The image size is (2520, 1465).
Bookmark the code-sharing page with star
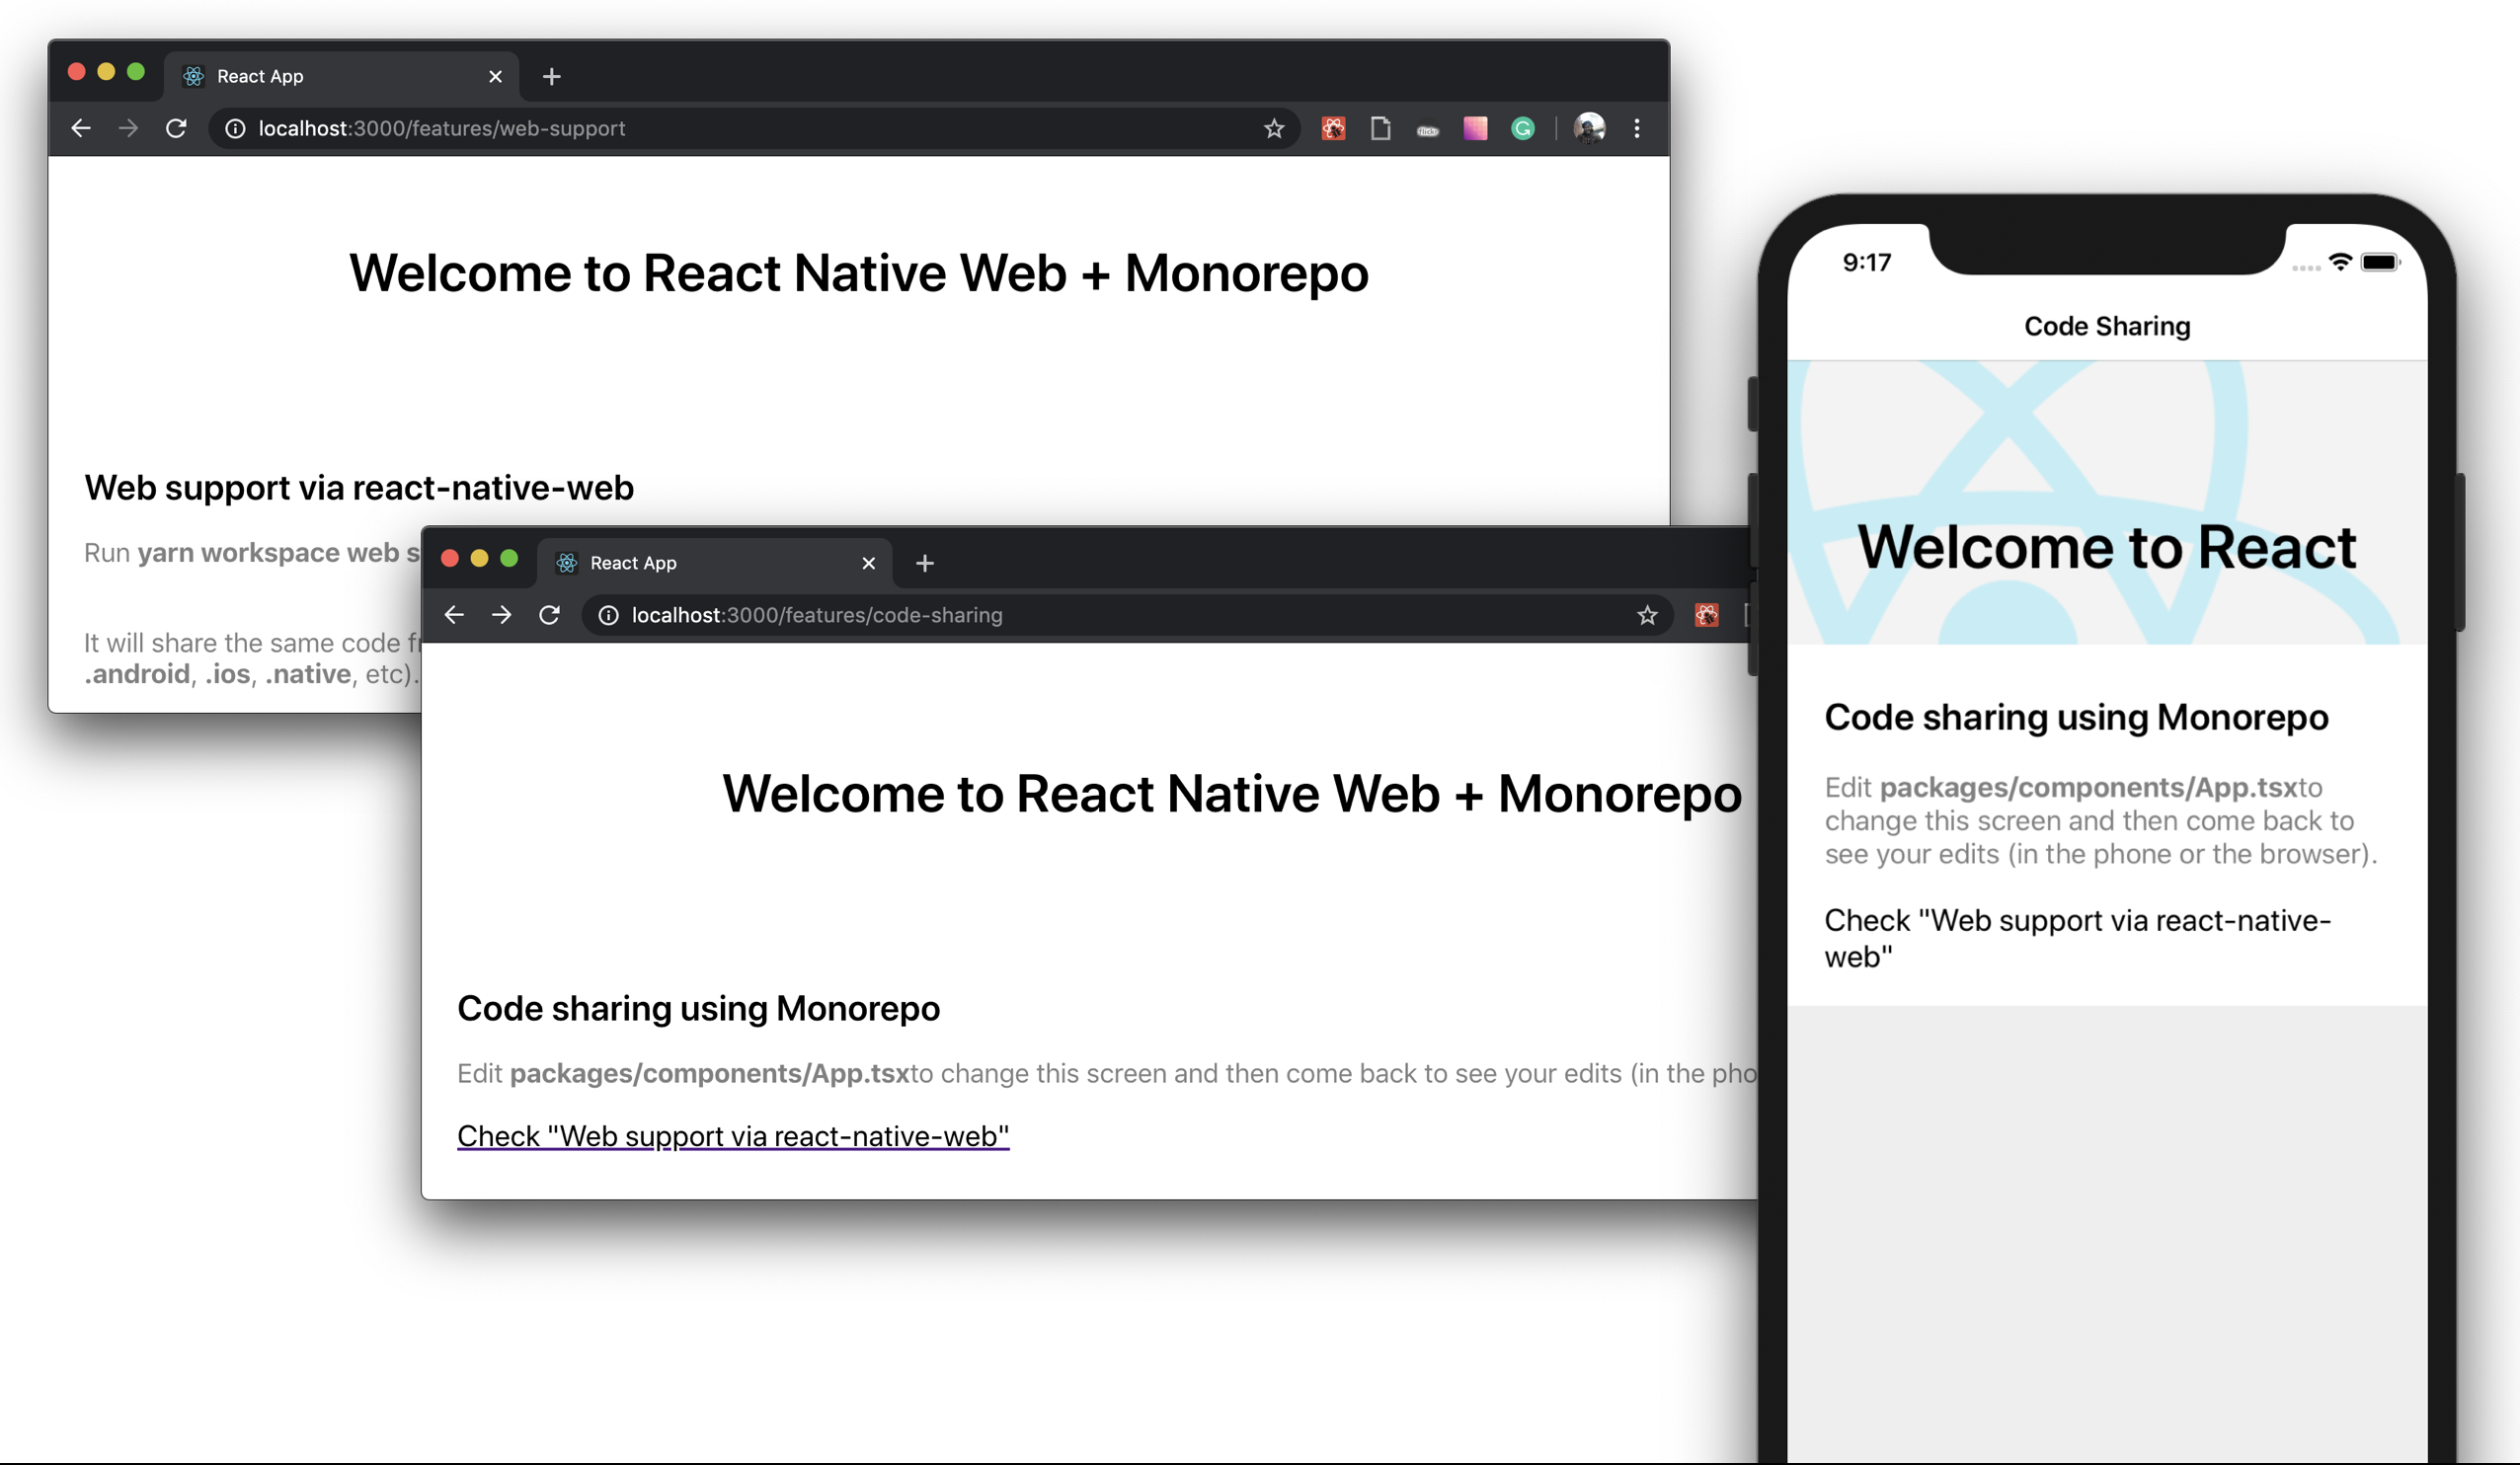pos(1647,615)
